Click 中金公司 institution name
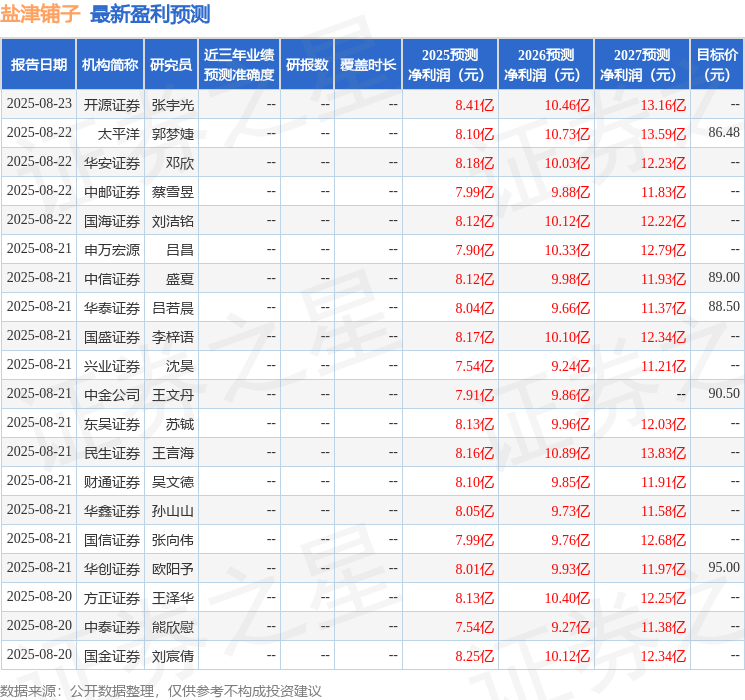 click(112, 394)
